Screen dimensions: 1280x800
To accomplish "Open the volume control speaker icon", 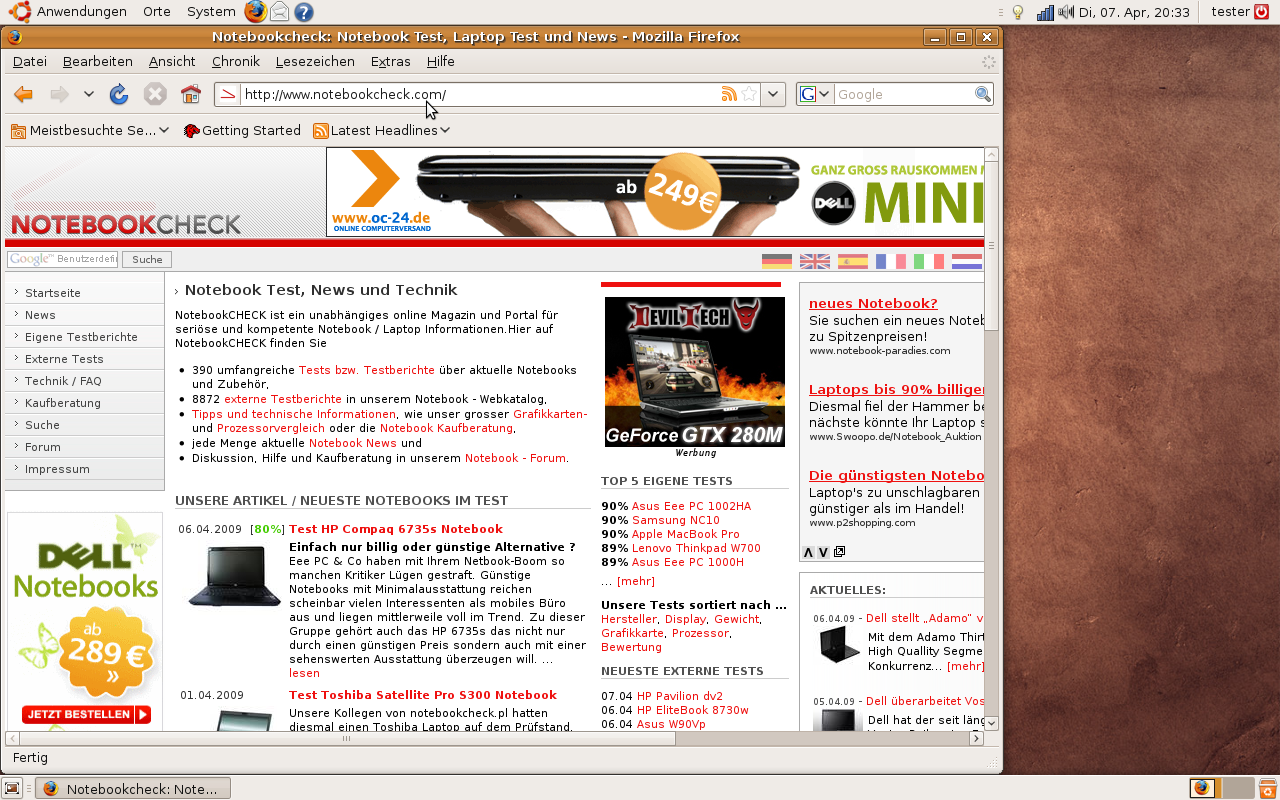I will coord(1065,12).
